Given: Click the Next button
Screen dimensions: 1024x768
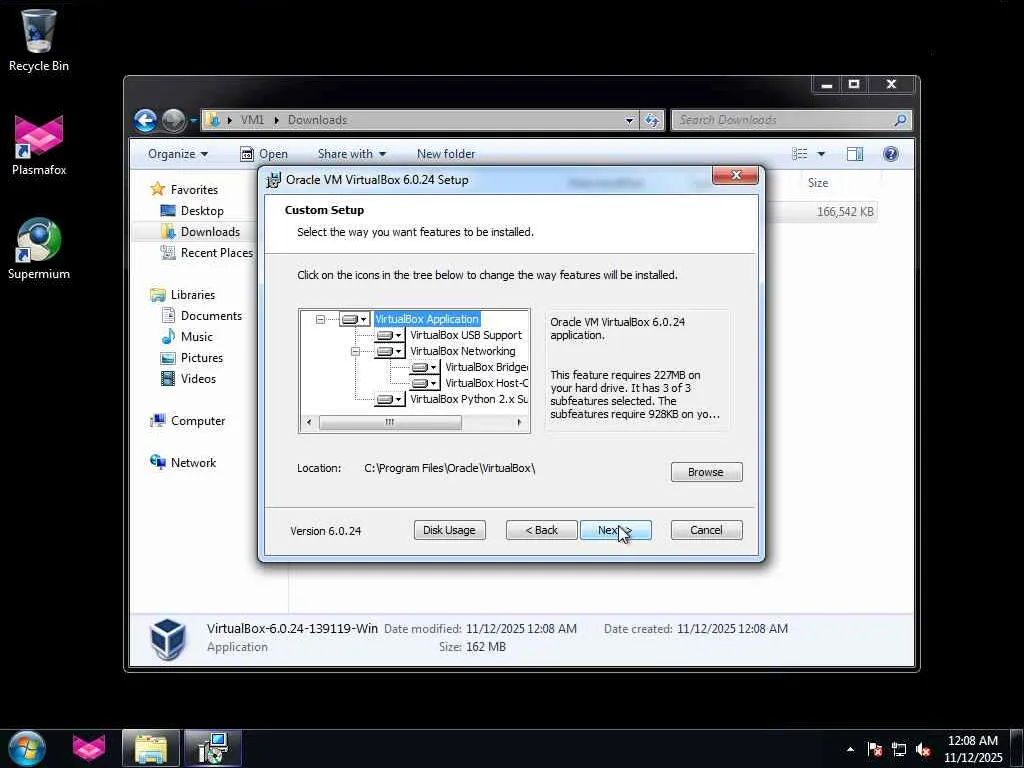Looking at the screenshot, I should tap(615, 530).
